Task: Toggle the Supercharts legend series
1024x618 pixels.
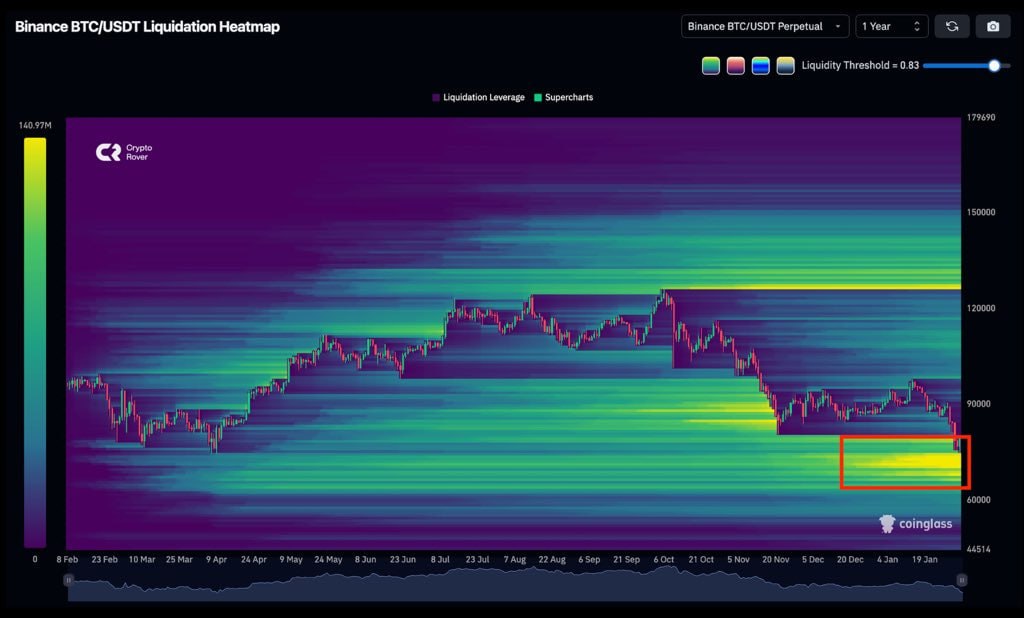Action: tap(564, 97)
